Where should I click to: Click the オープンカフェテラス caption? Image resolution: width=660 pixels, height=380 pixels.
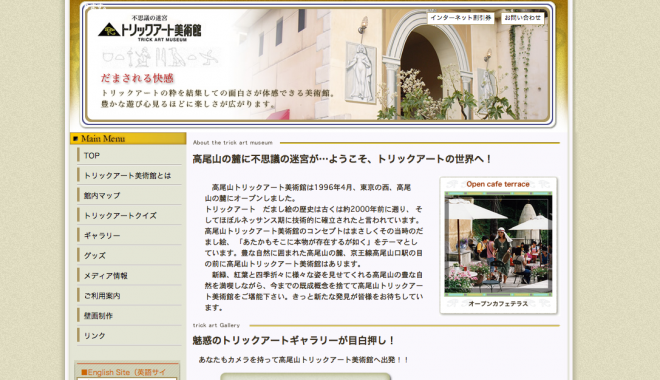click(498, 304)
